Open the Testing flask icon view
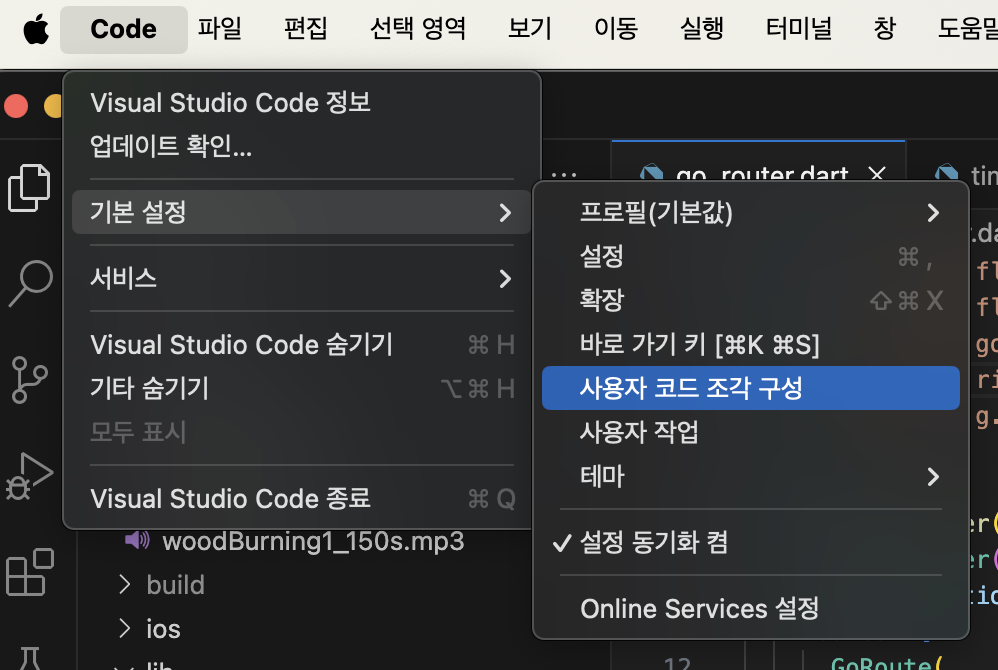This screenshot has width=998, height=670. pos(29,658)
